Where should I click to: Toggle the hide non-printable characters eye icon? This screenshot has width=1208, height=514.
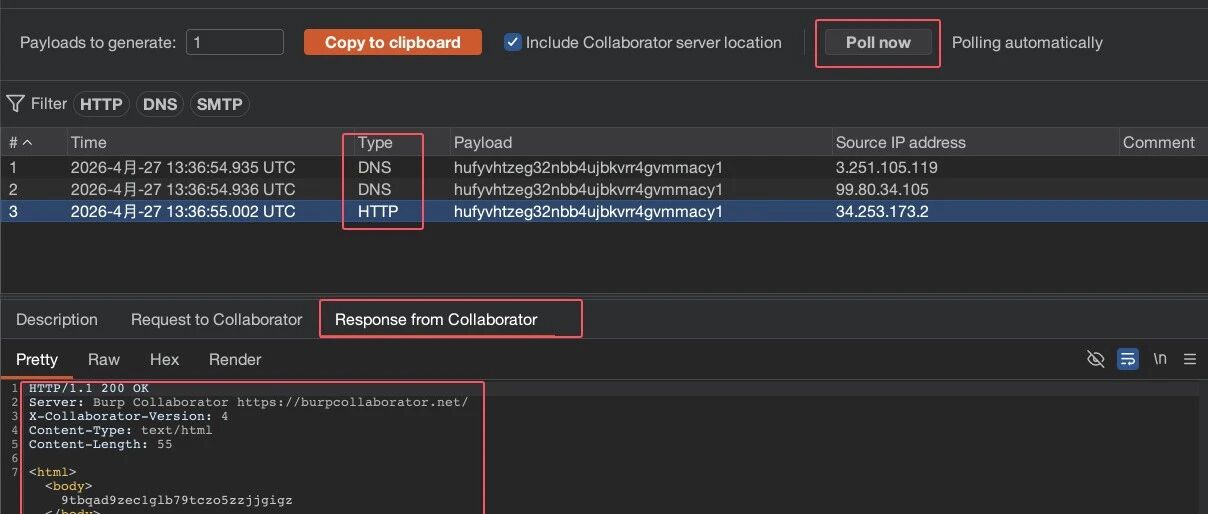(x=1096, y=359)
